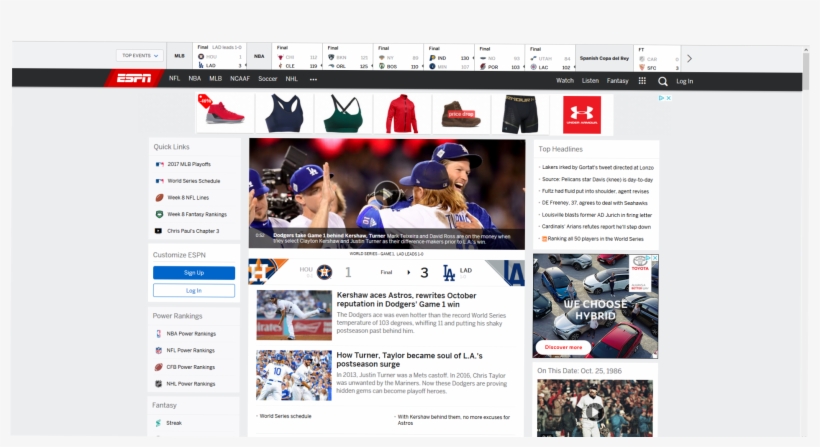Open the NFL menu
The width and height of the screenshot is (820, 447).
[174, 78]
